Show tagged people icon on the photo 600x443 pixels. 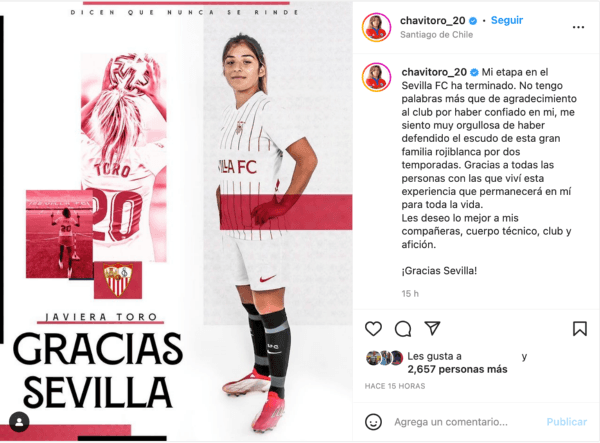pos(19,422)
